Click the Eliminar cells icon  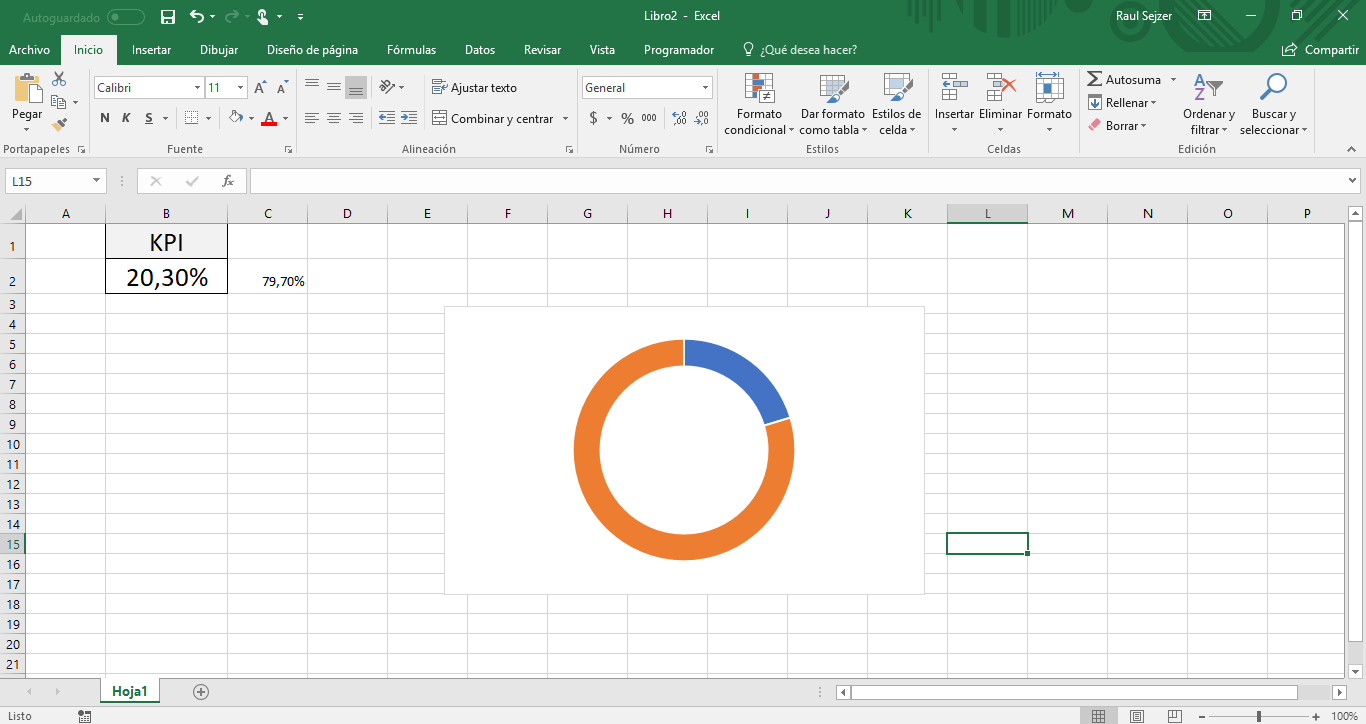click(1001, 88)
